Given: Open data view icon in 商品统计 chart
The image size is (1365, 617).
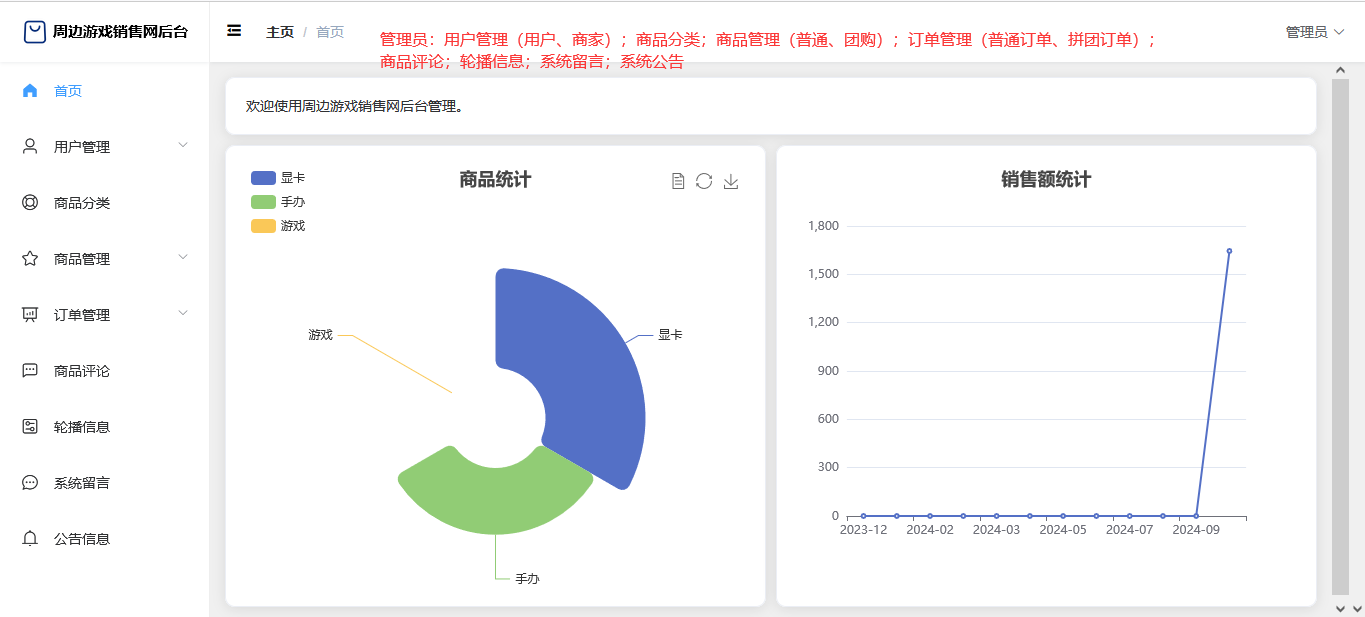Looking at the screenshot, I should (678, 181).
